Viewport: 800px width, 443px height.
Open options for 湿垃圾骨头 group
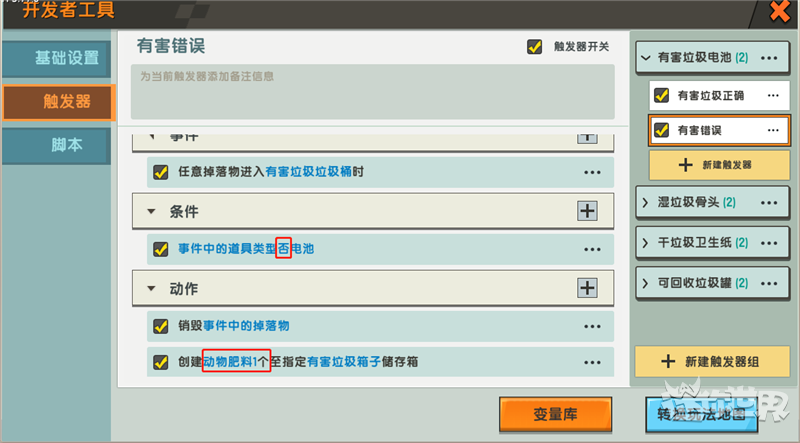(x=769, y=203)
